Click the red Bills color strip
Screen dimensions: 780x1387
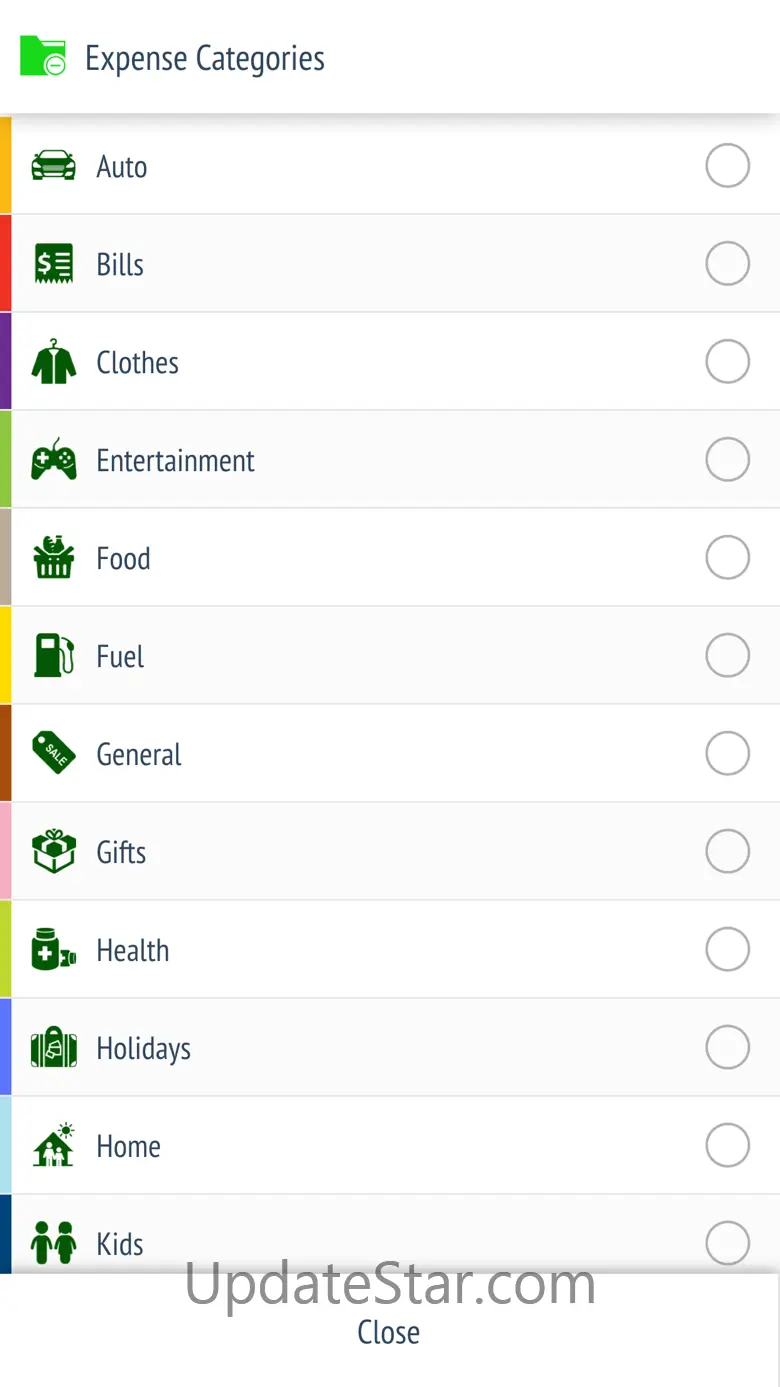coord(5,264)
